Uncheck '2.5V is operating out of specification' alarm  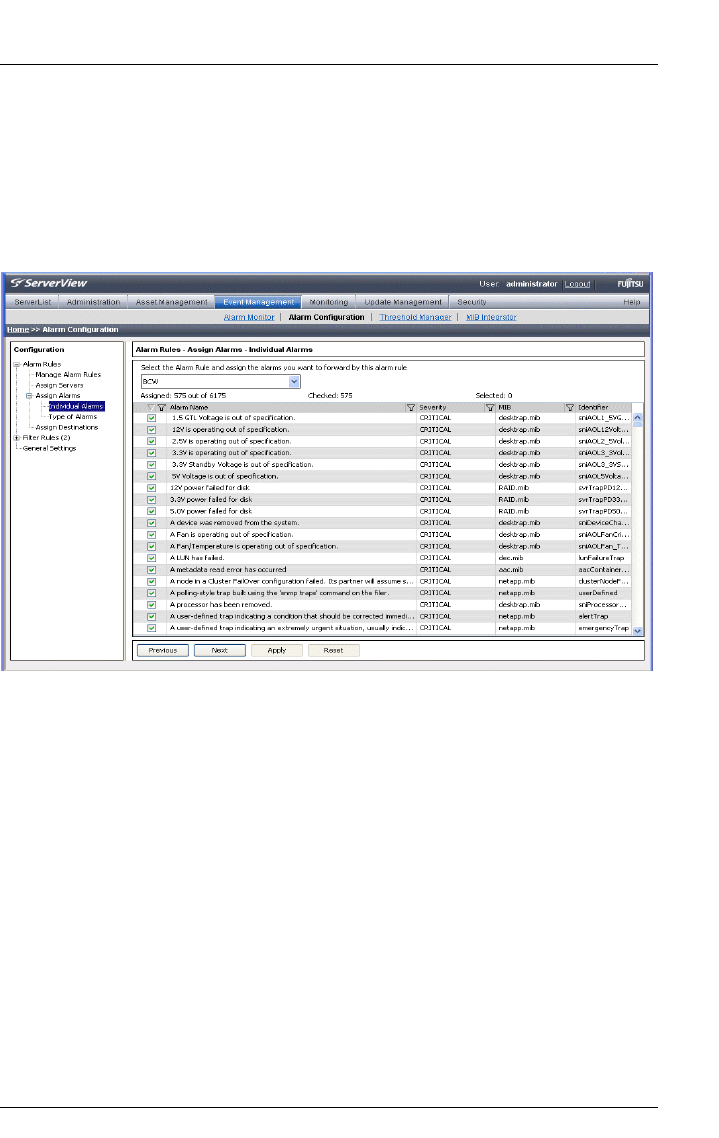coord(152,441)
